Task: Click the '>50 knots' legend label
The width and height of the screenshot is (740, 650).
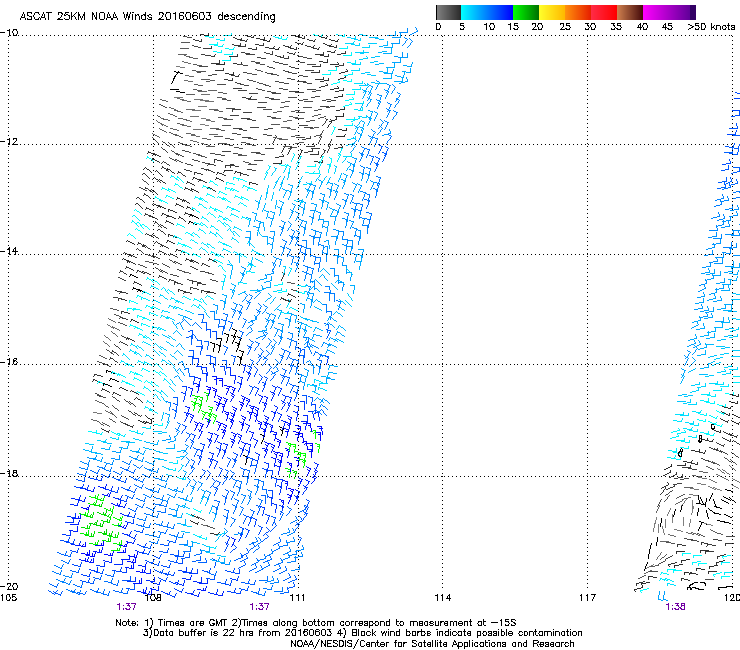Action: (711, 27)
